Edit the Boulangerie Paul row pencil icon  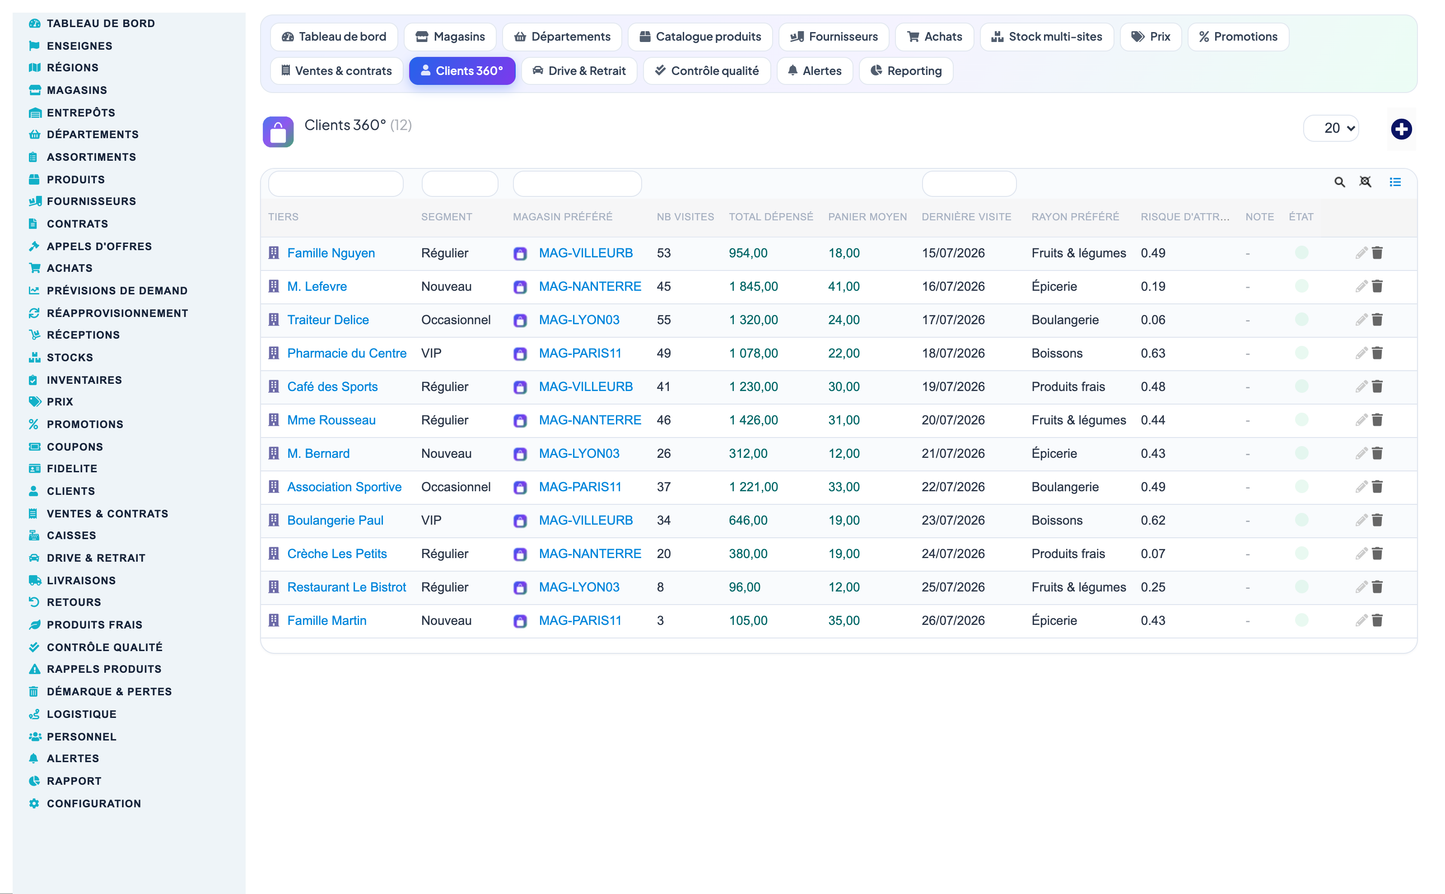[x=1361, y=520]
